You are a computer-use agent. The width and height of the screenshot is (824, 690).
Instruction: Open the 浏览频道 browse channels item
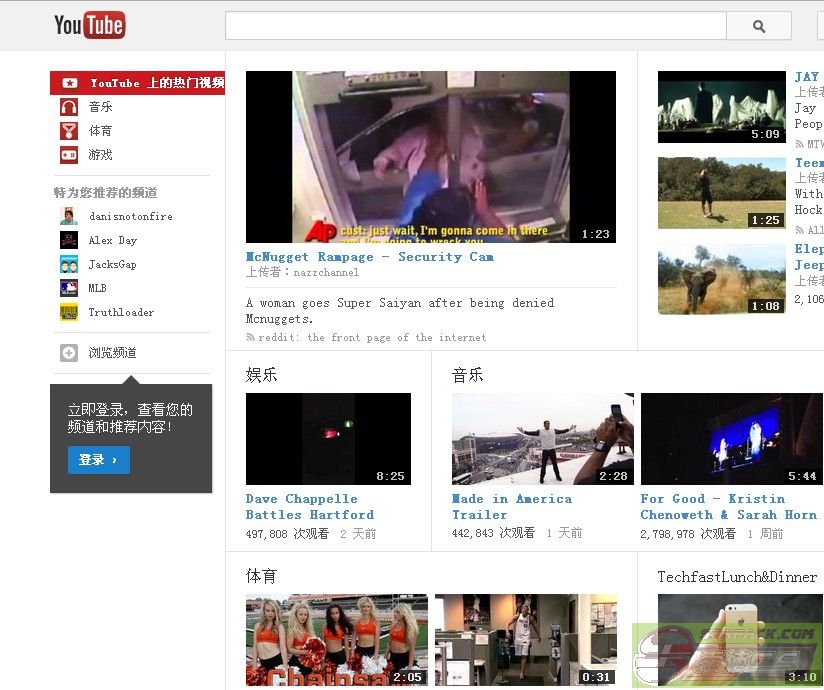[112, 352]
